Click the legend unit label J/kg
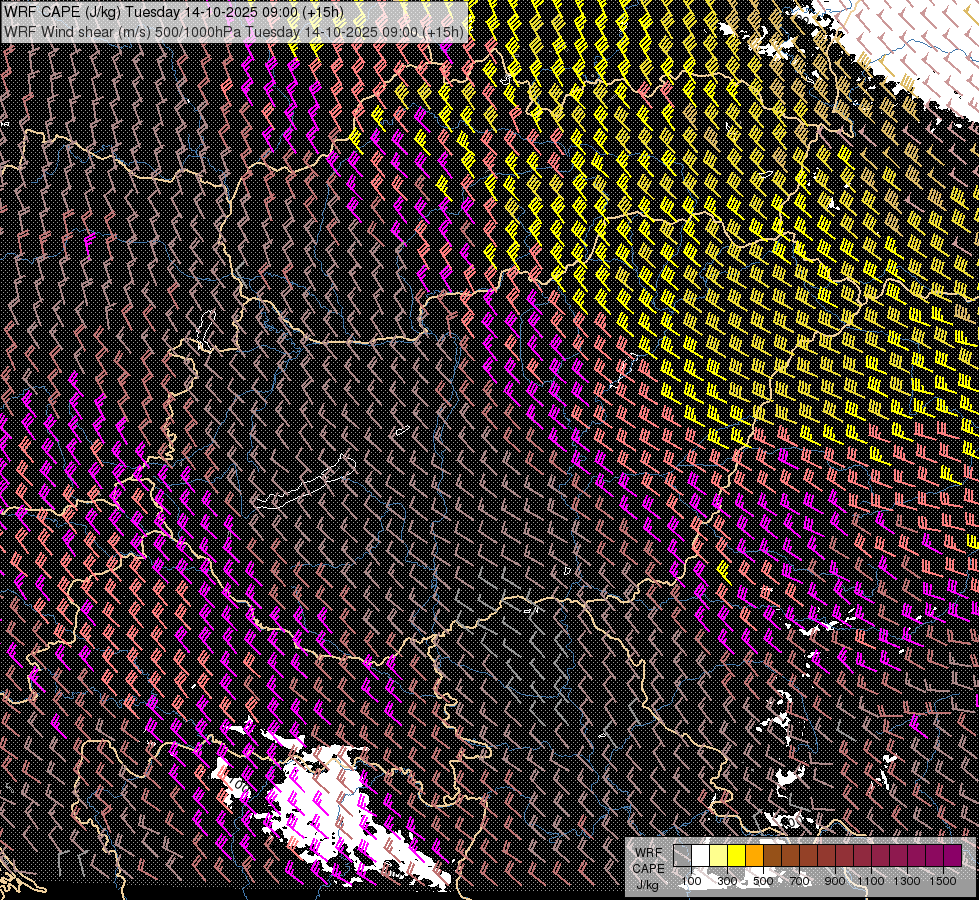 coord(647,885)
